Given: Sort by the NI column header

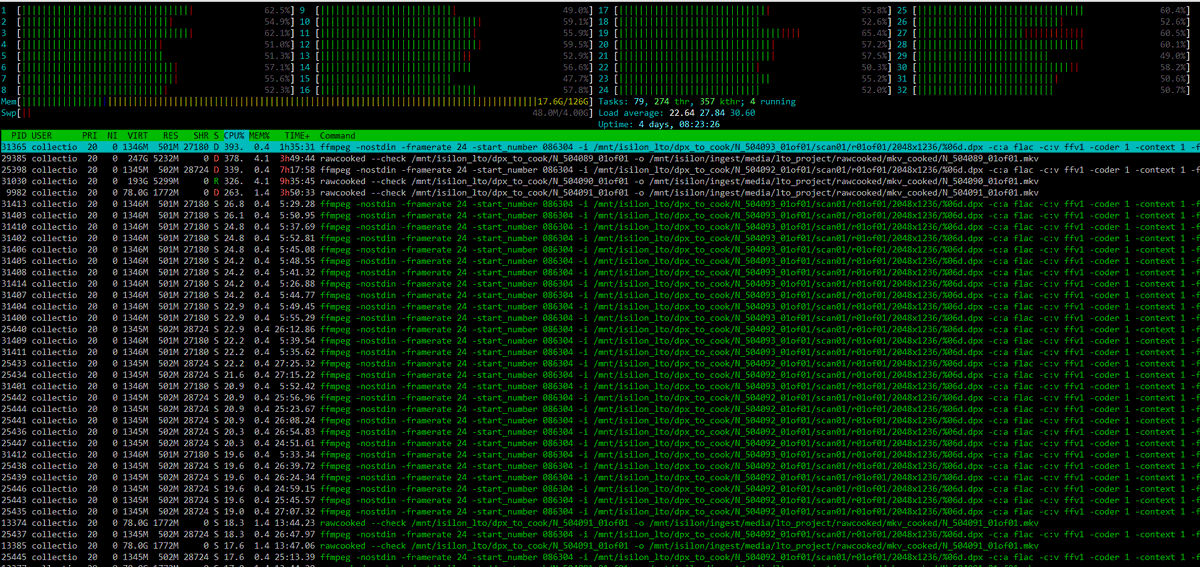Looking at the screenshot, I should tap(114, 135).
